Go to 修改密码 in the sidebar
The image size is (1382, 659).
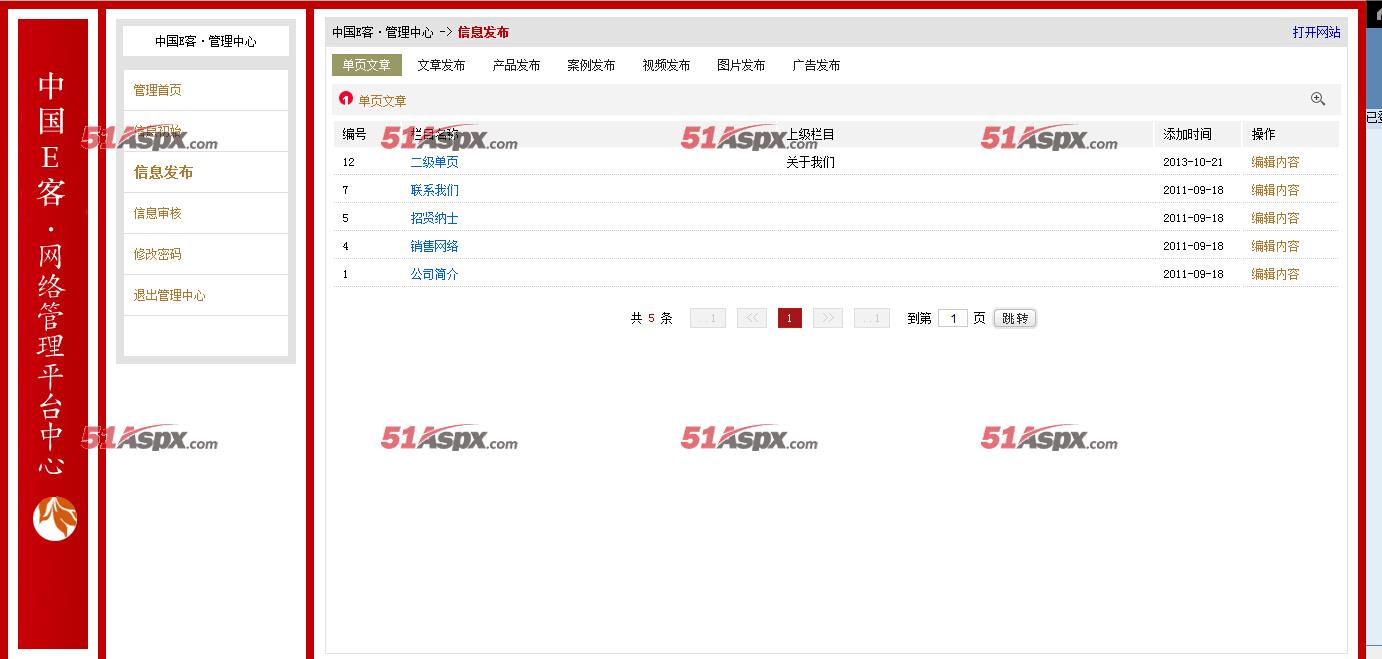pyautogui.click(x=158, y=254)
